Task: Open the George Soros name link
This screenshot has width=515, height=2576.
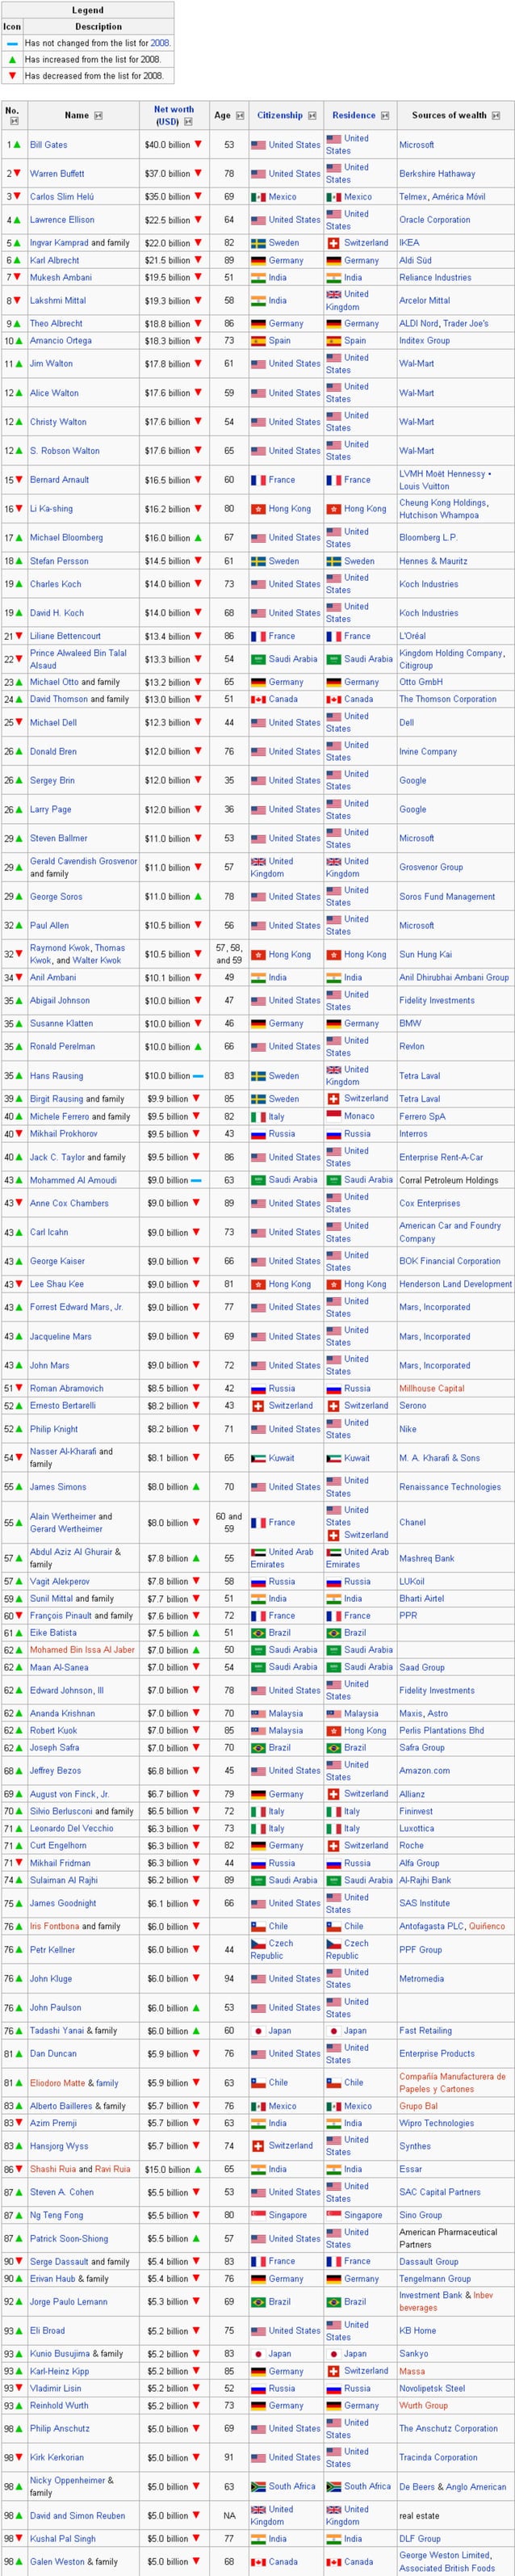Action: [x=56, y=897]
